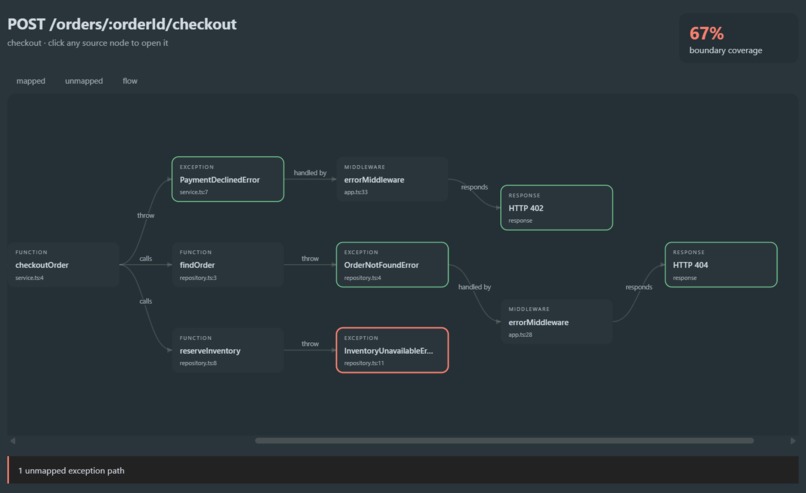This screenshot has height=493, width=806.
Task: Toggle the mapped legend filter
Action: pyautogui.click(x=31, y=81)
